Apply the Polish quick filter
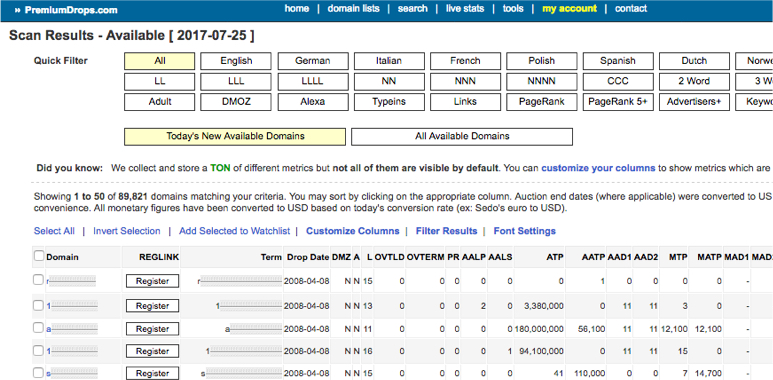This screenshot has width=773, height=380. (x=541, y=61)
